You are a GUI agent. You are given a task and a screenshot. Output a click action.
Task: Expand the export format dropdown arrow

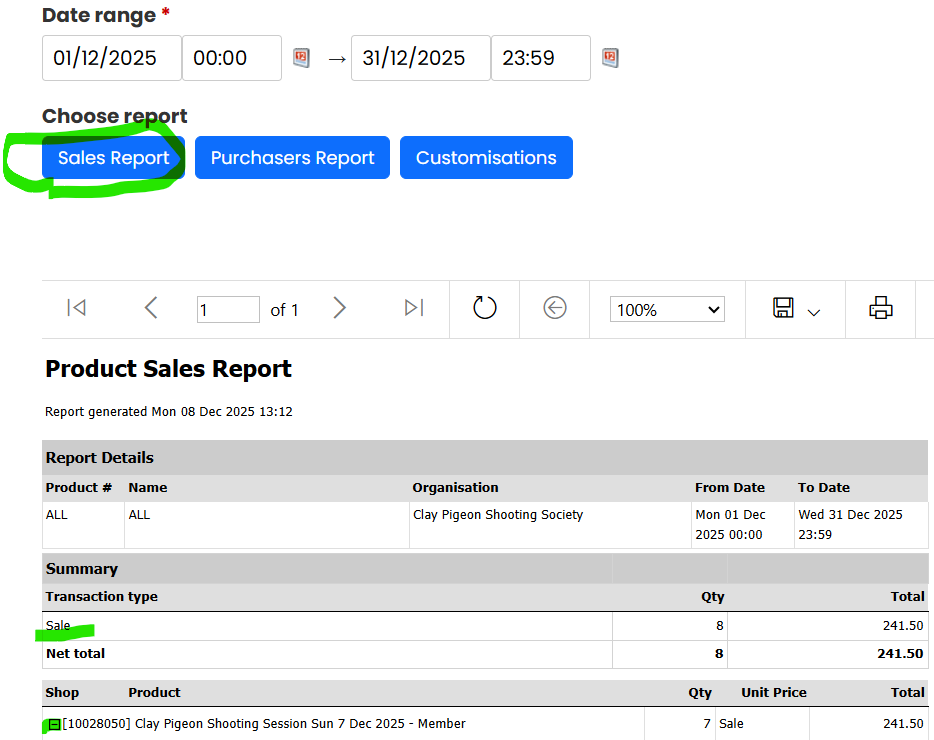tap(812, 313)
